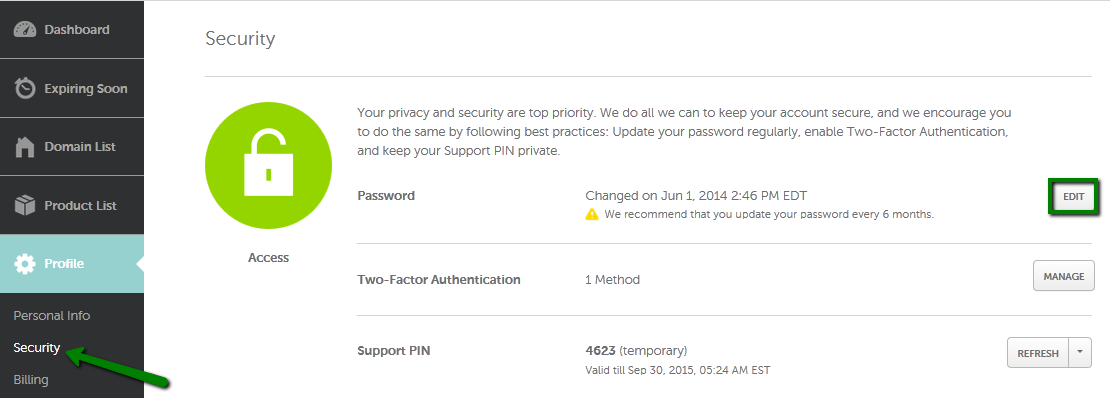Viewport: 1110px width, 398px height.
Task: Click the Profile gear icon
Action: click(x=25, y=264)
